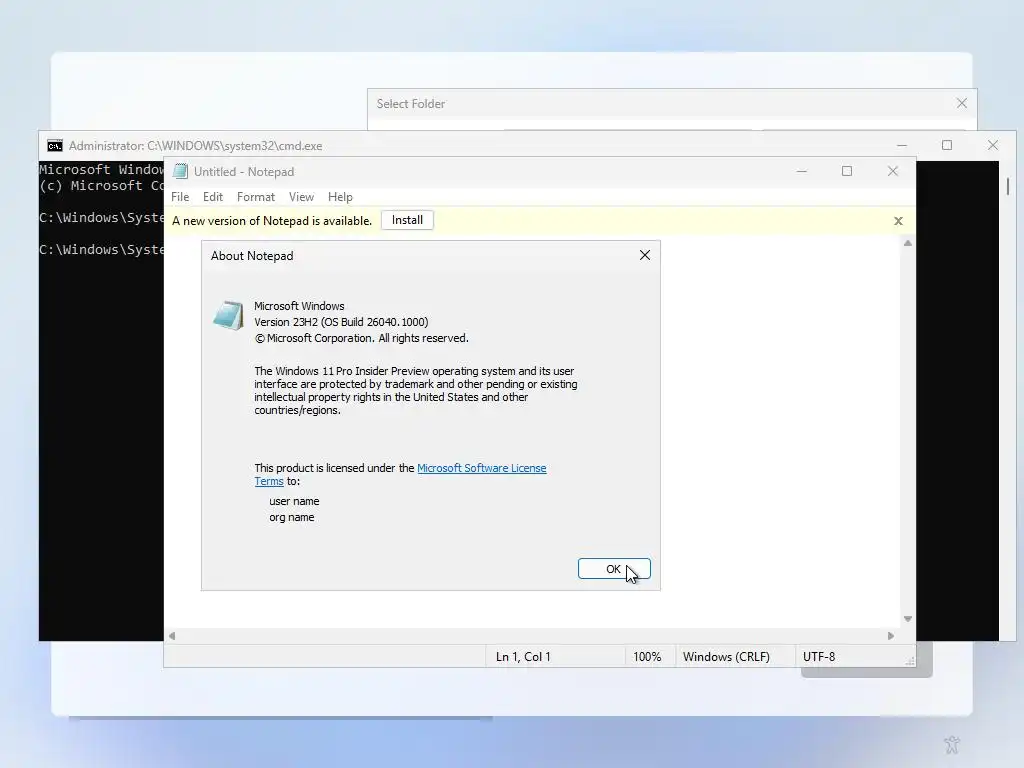
Task: Click Notepad vertical scrollbar up arrow
Action: point(907,243)
